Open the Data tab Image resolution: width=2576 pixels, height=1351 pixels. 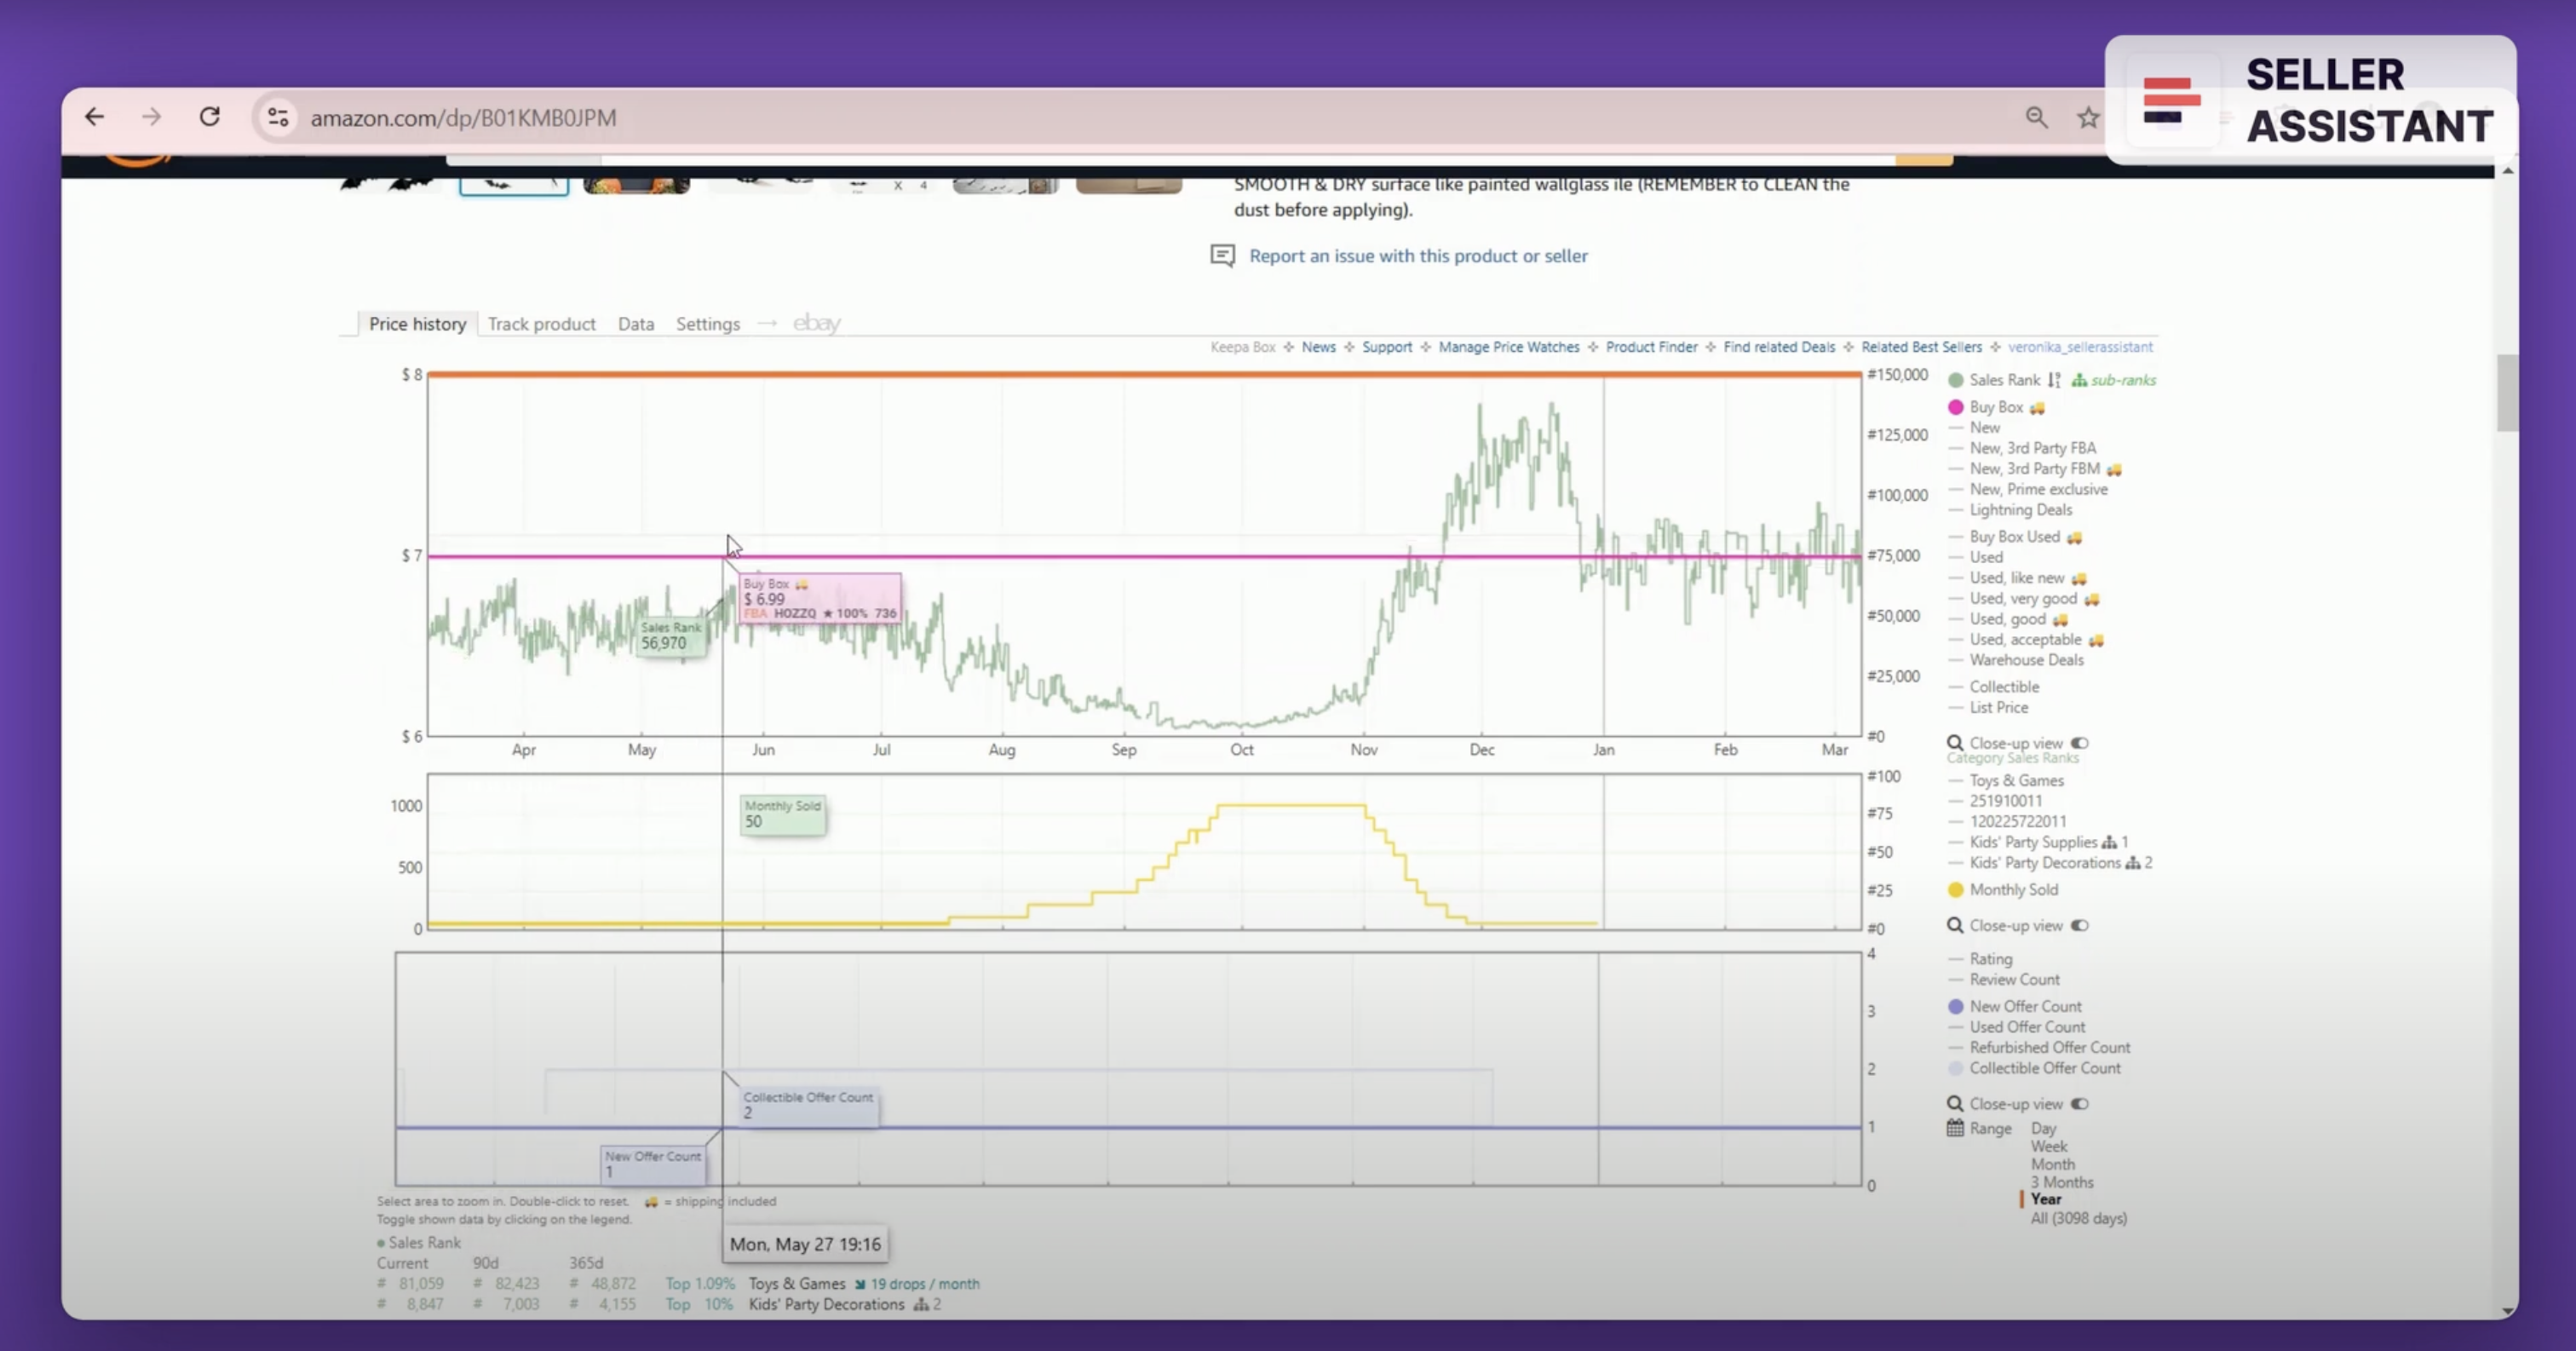point(635,324)
